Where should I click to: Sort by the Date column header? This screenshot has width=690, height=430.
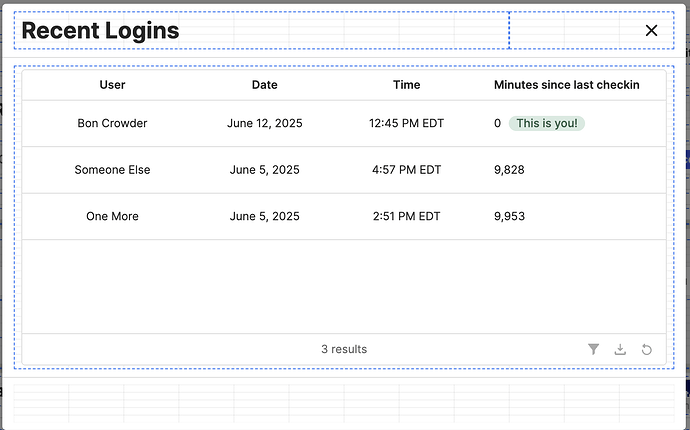(x=264, y=85)
